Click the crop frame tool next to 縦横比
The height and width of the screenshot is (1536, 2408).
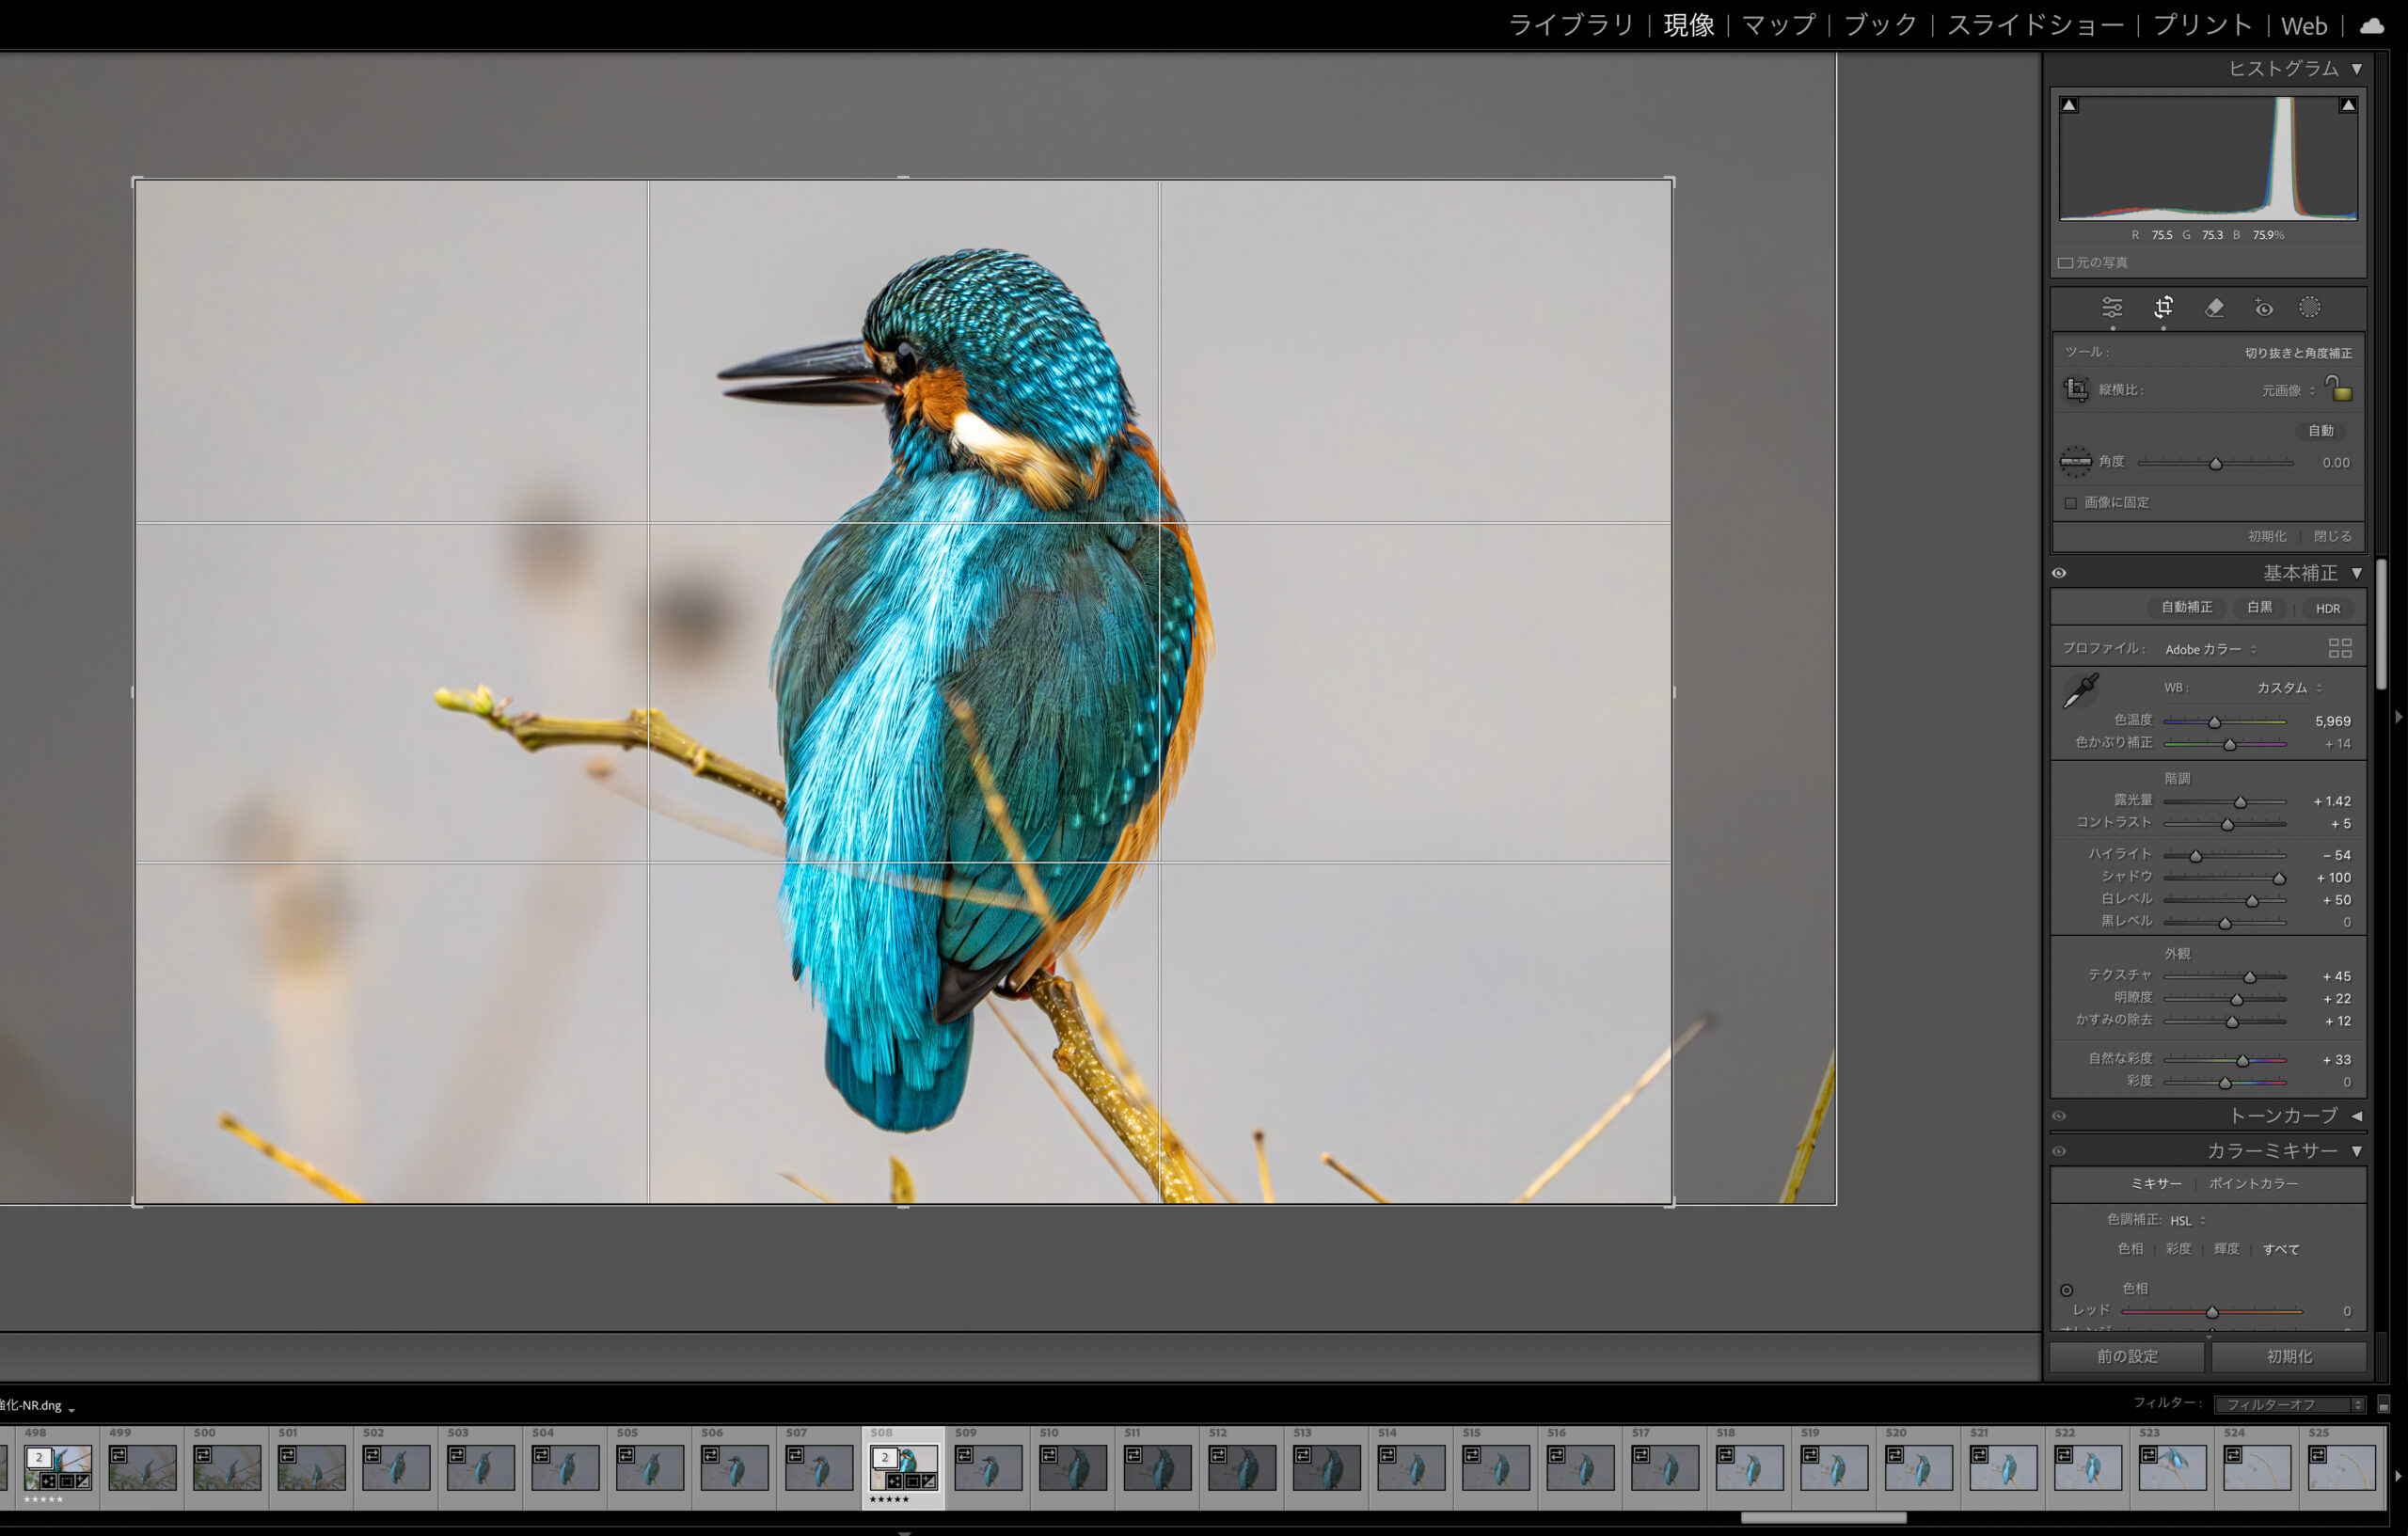(2076, 389)
